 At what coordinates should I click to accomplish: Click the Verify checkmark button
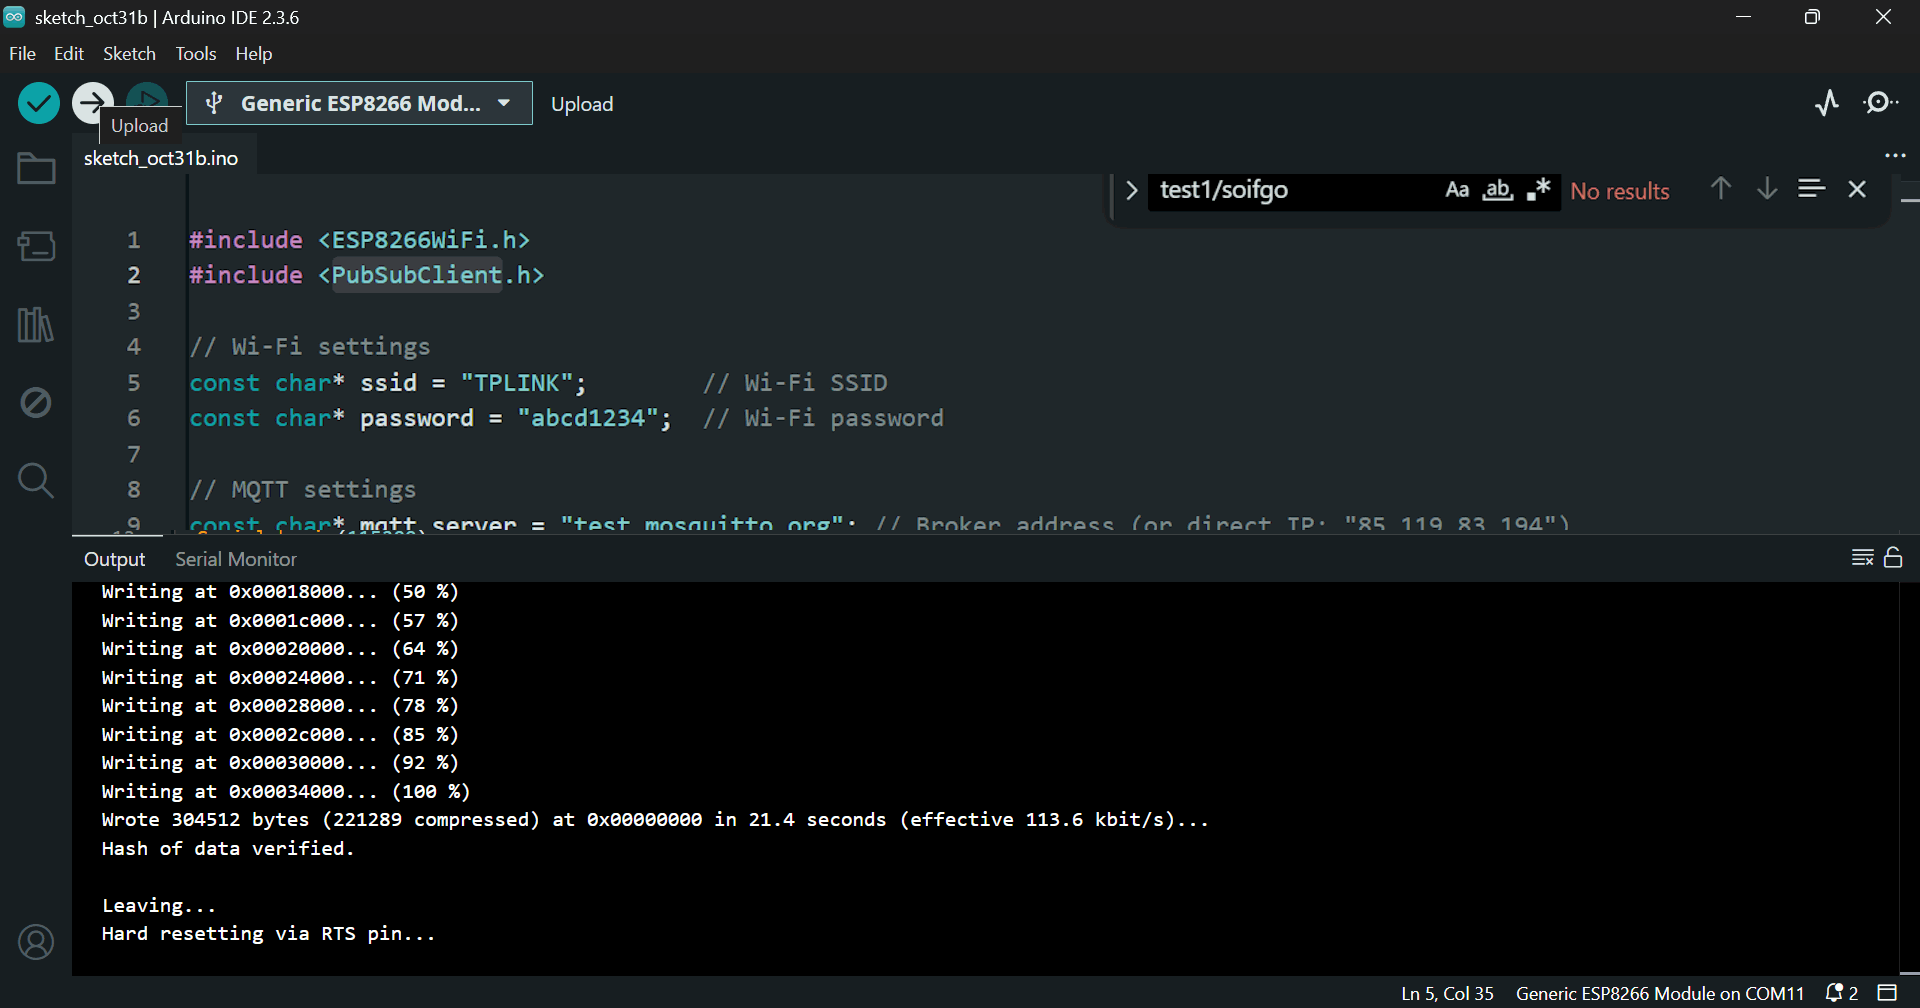point(39,103)
